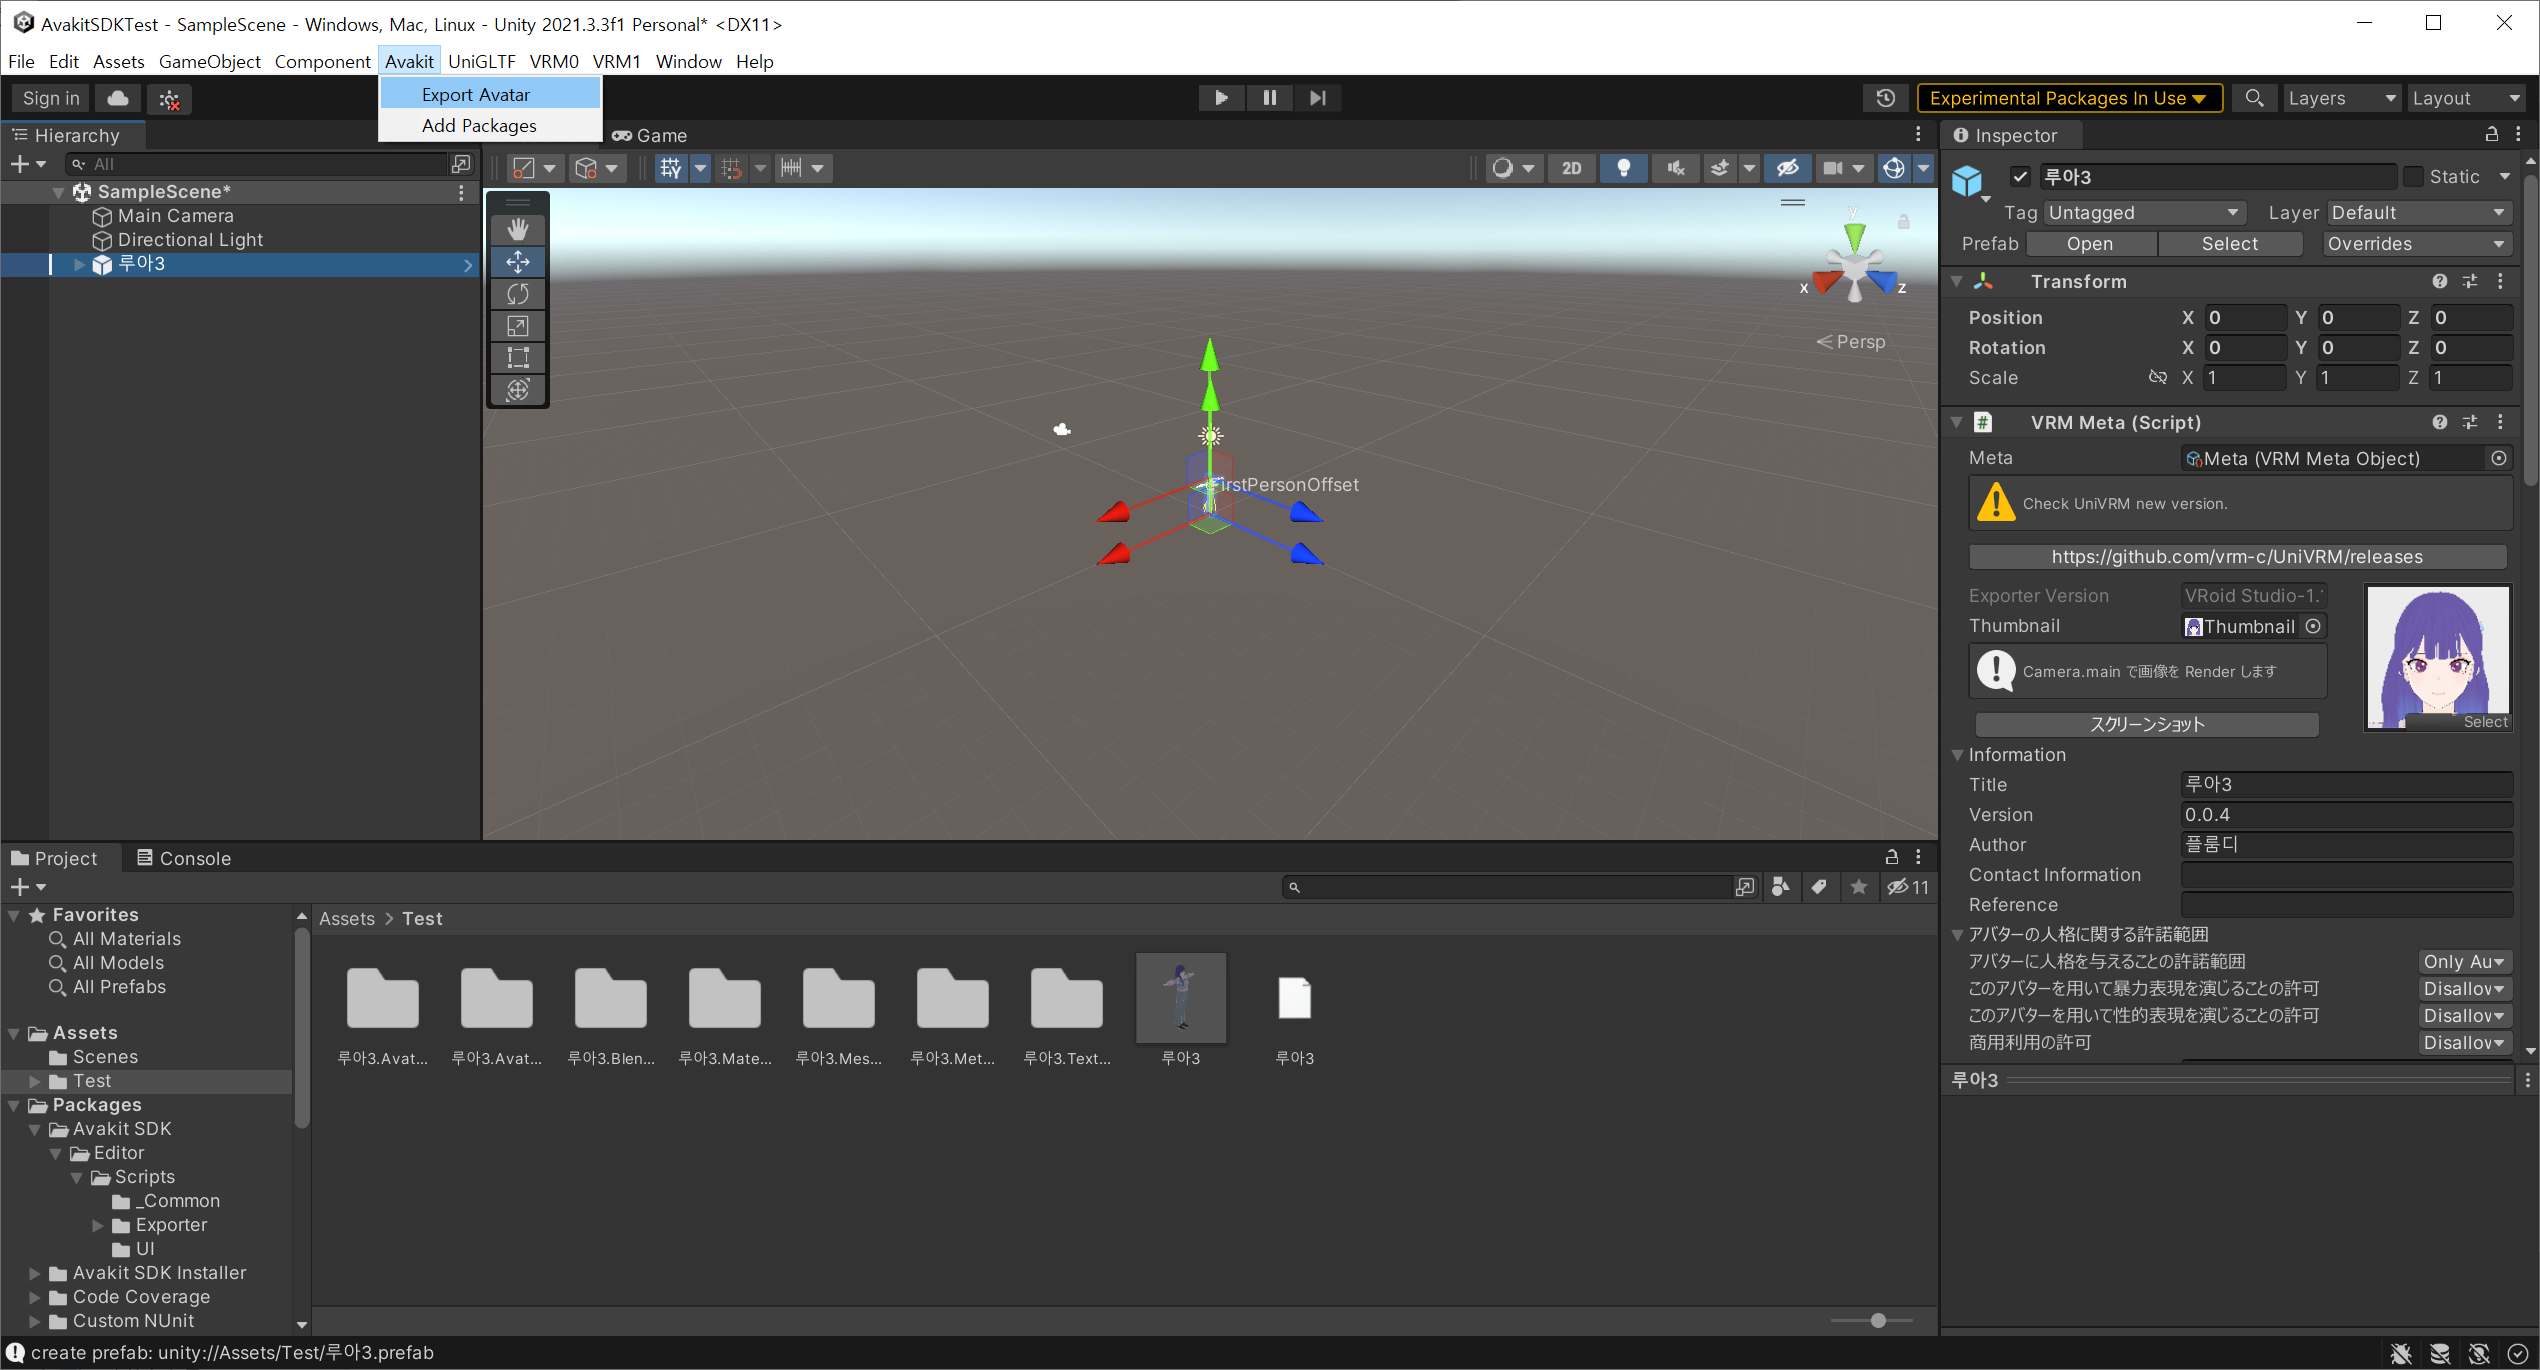Toggle 2D scene view mode
The height and width of the screenshot is (1370, 2540).
pyautogui.click(x=1571, y=168)
